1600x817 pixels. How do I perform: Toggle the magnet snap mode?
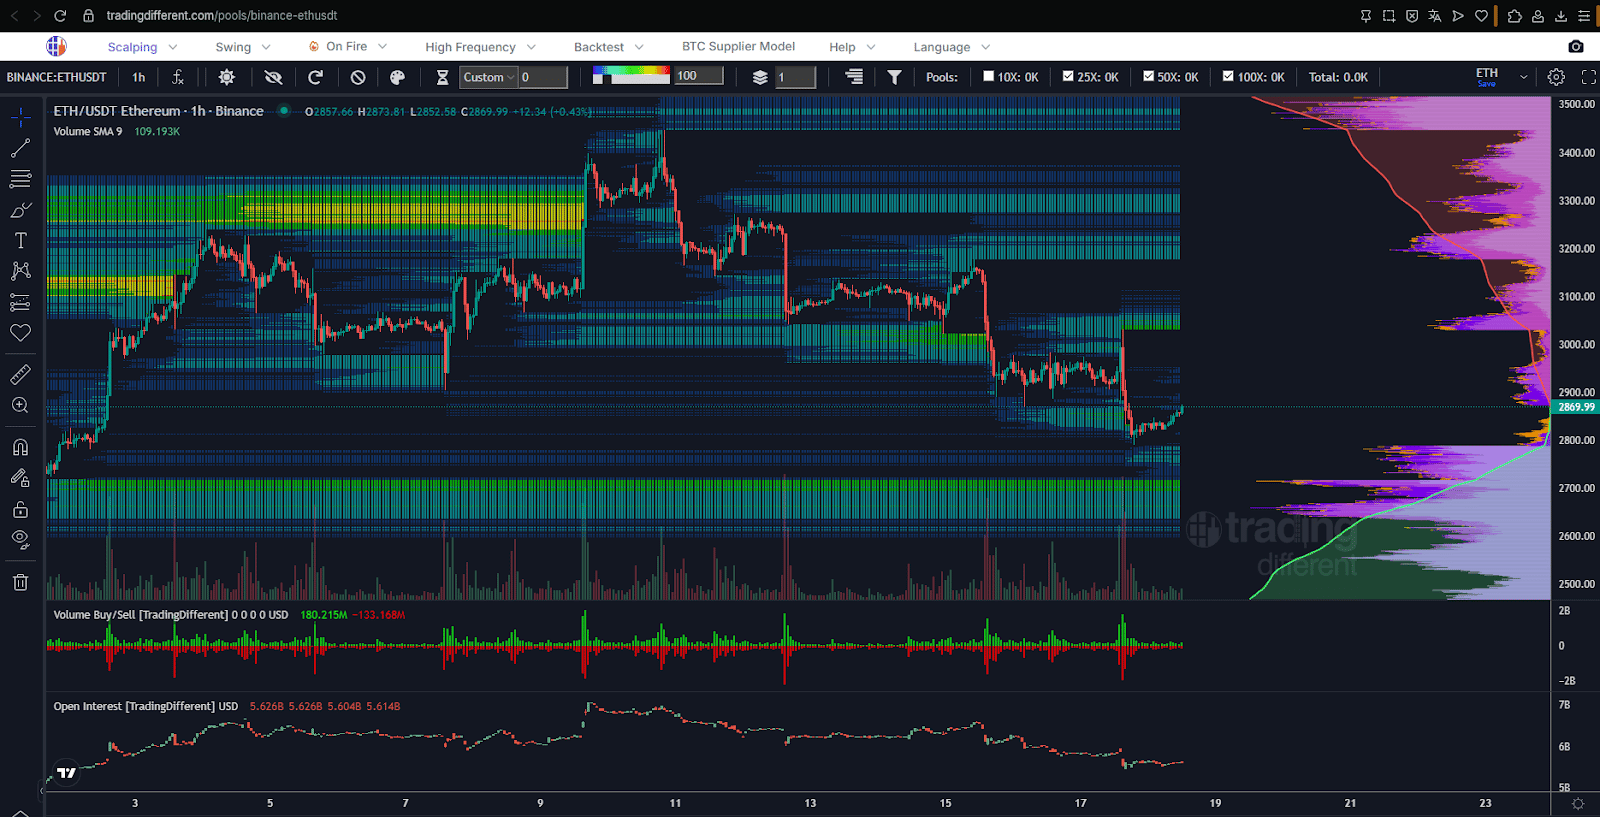pyautogui.click(x=20, y=447)
